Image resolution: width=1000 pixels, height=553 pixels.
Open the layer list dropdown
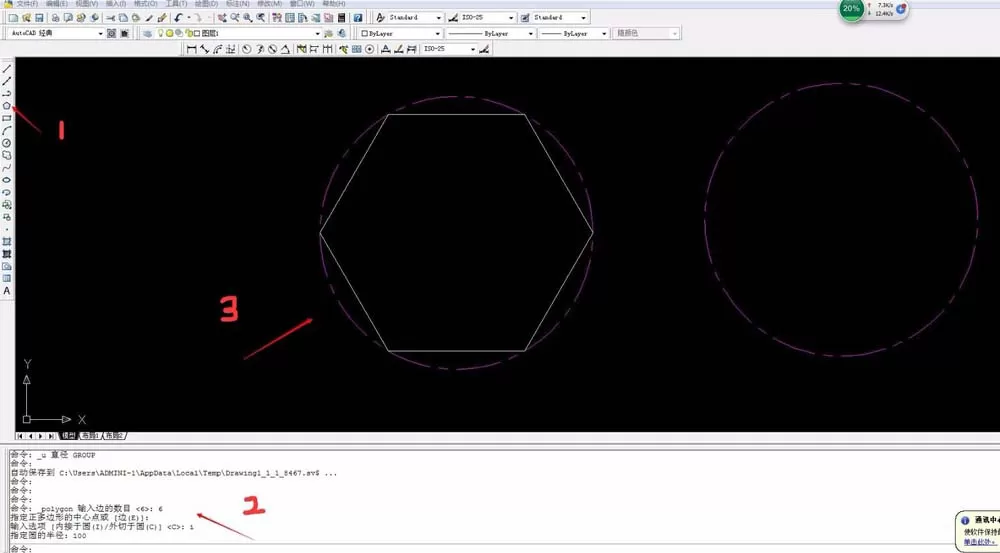pyautogui.click(x=317, y=33)
